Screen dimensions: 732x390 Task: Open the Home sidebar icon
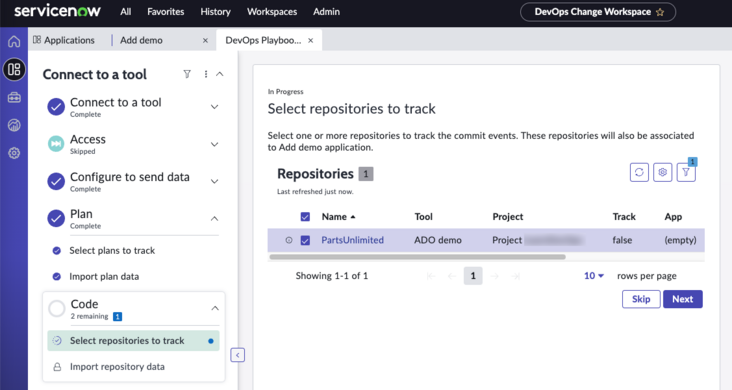click(14, 42)
